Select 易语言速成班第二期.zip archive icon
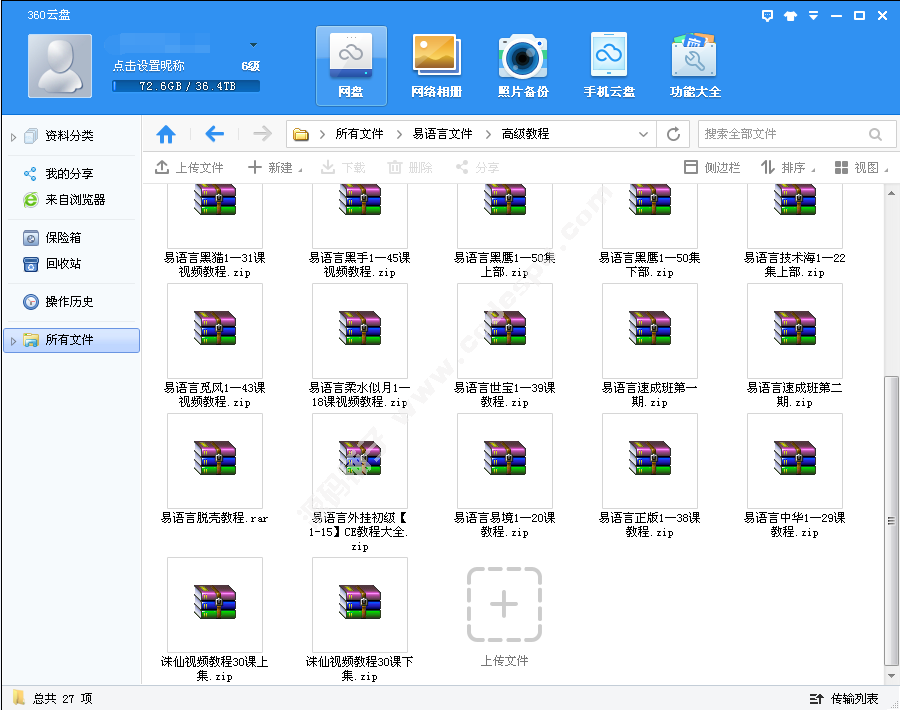The width and height of the screenshot is (900, 710). (794, 328)
